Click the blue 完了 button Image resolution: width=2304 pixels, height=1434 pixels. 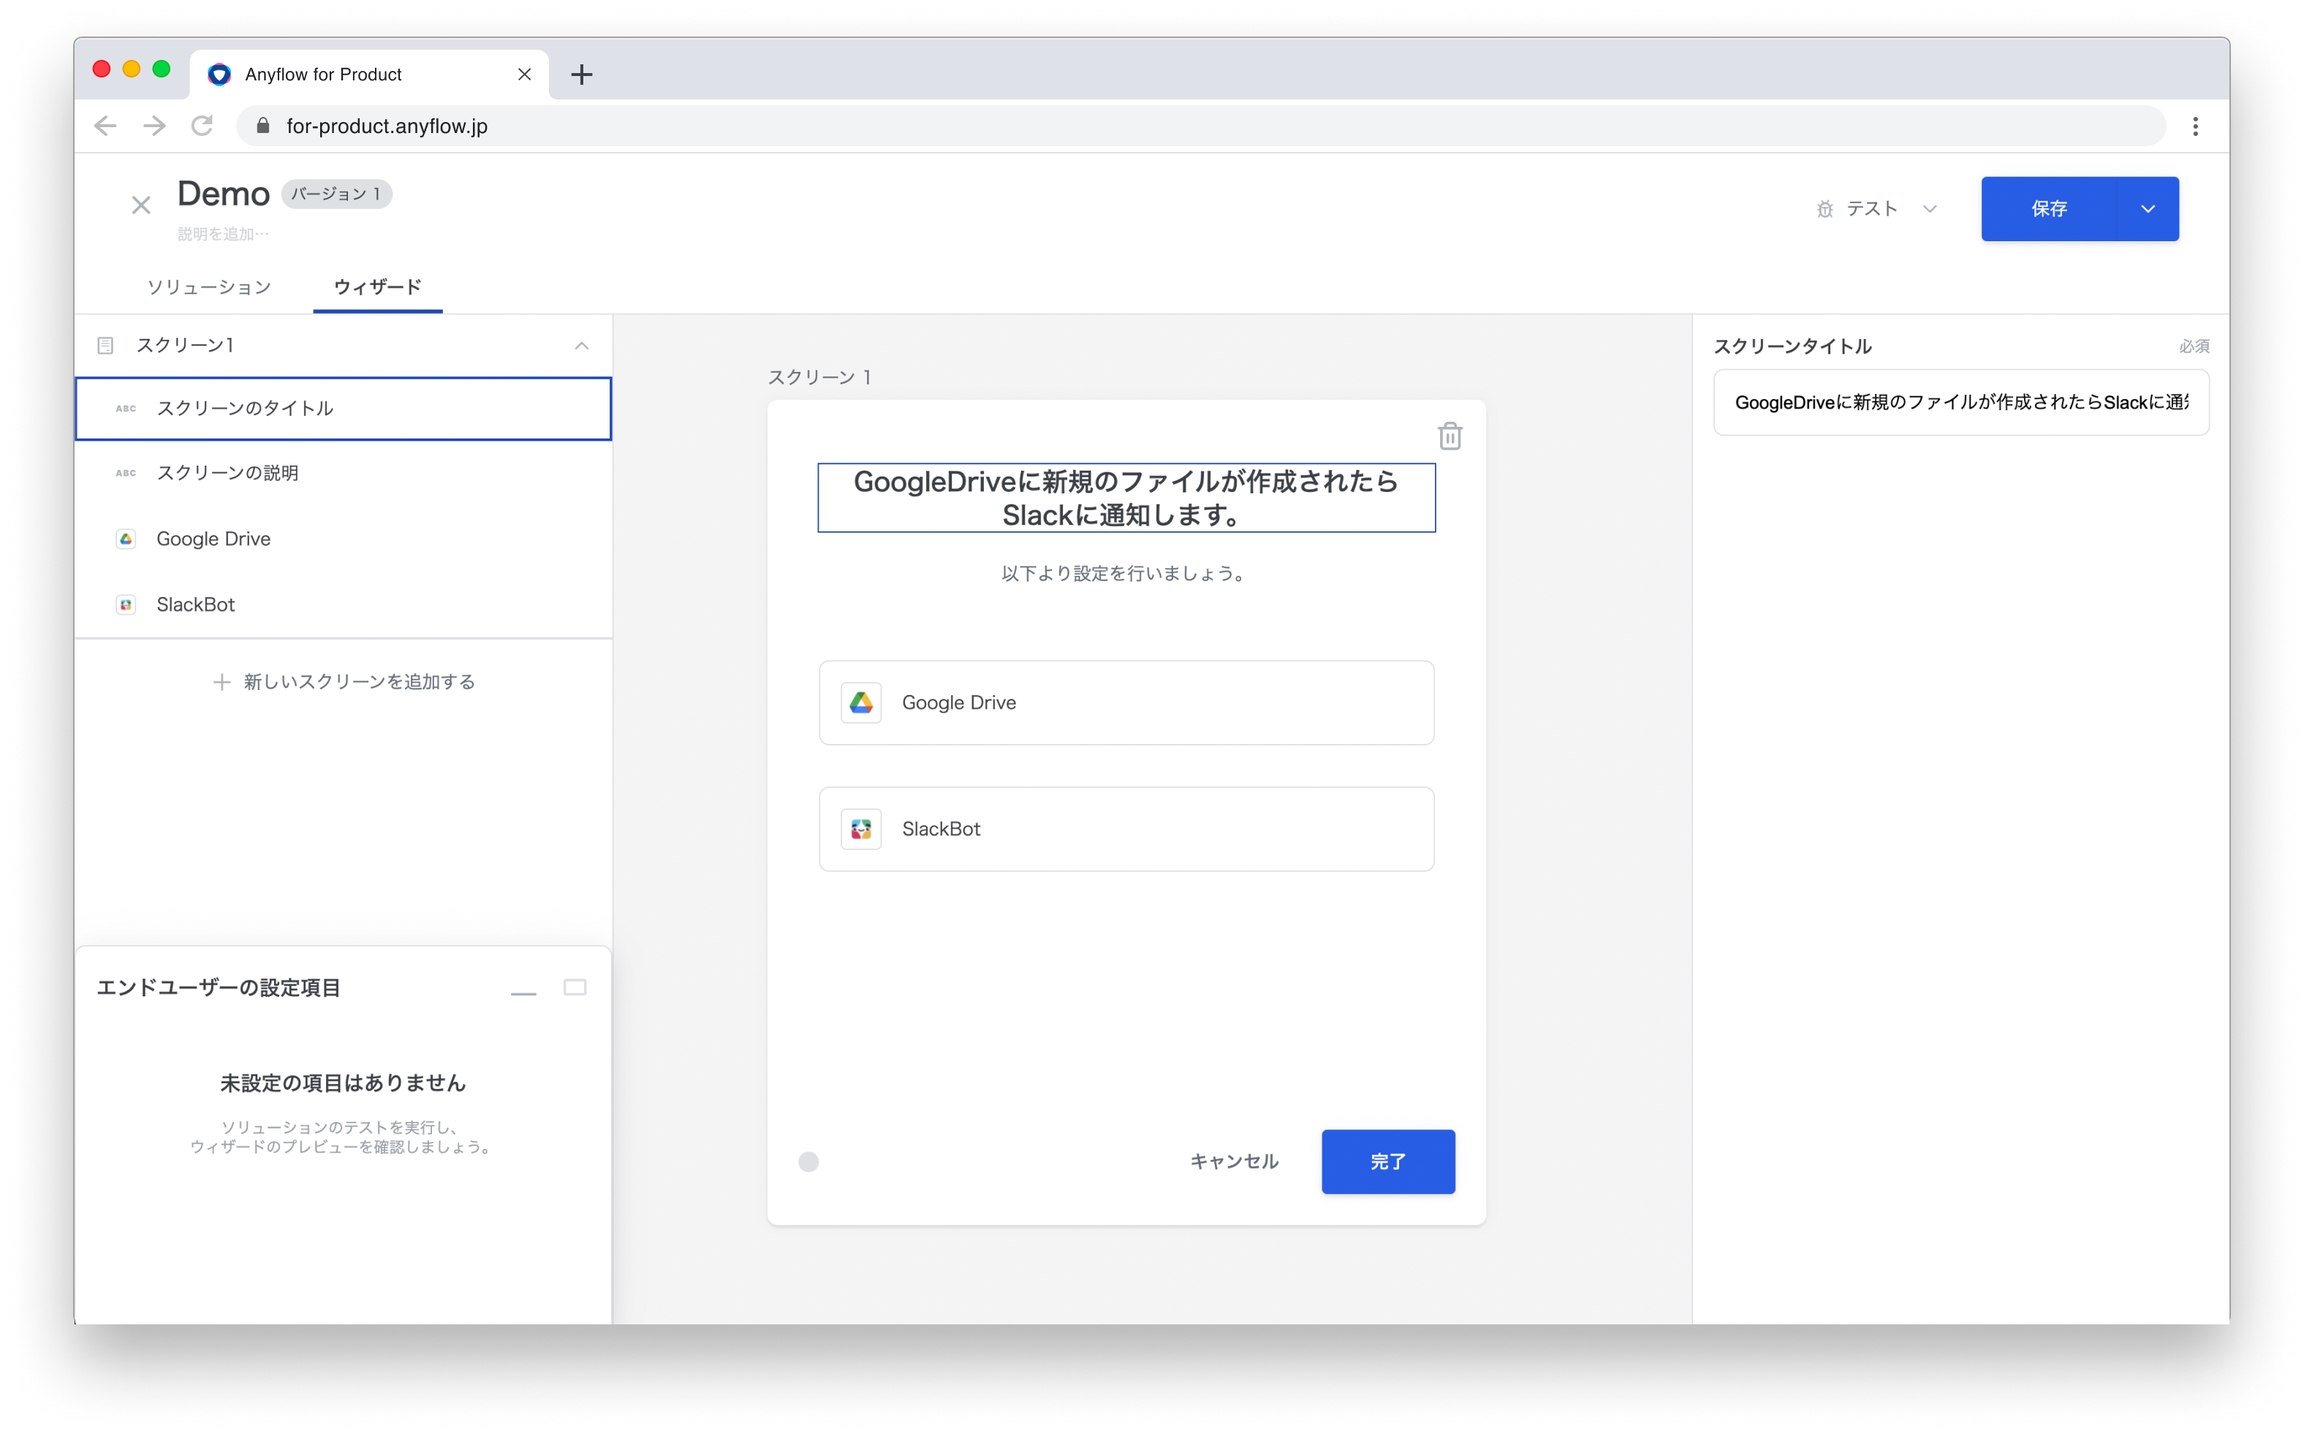(1387, 1161)
